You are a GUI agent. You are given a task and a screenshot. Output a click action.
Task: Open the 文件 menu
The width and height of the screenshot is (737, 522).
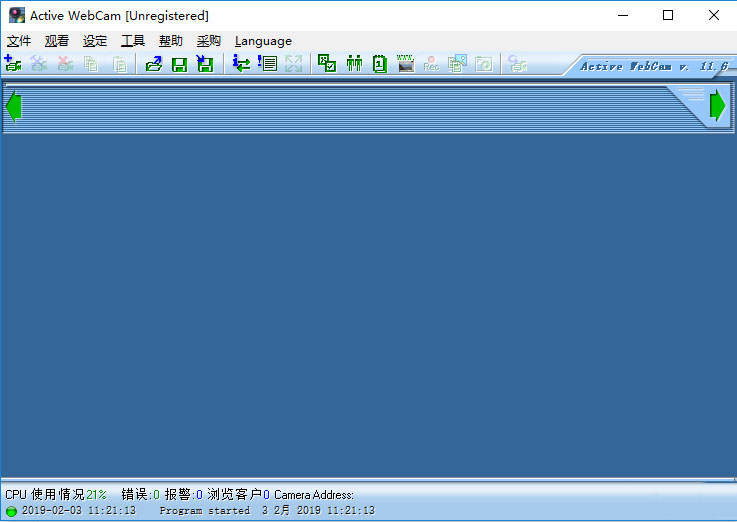pos(19,41)
